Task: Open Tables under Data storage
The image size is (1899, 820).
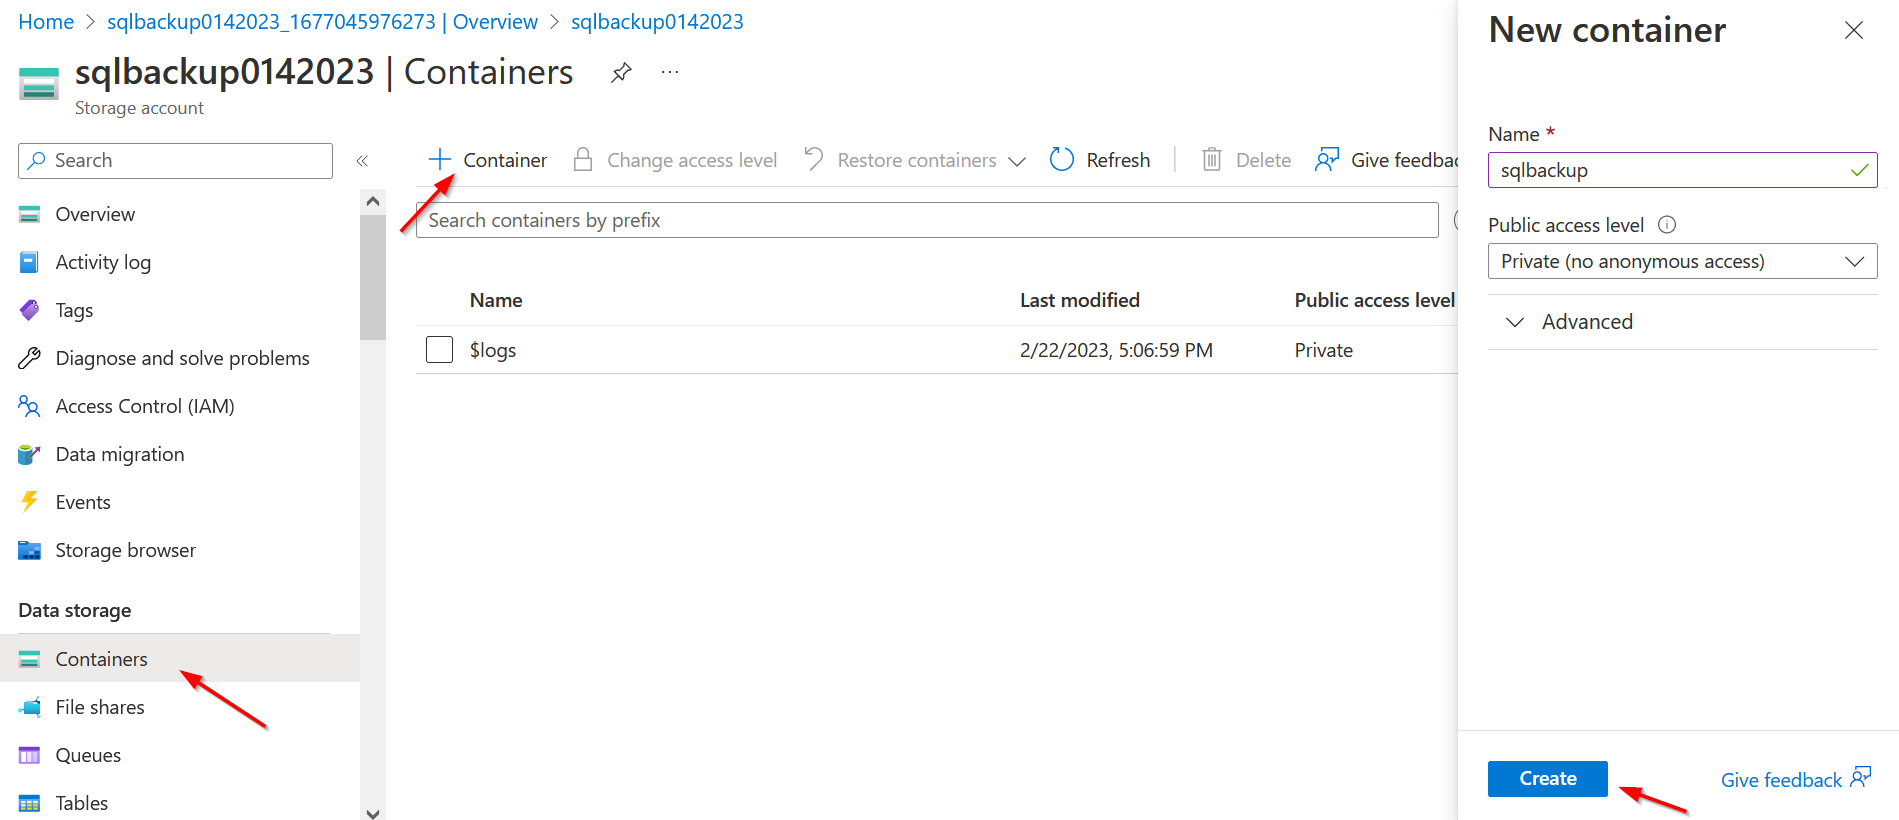Action: pyautogui.click(x=82, y=803)
